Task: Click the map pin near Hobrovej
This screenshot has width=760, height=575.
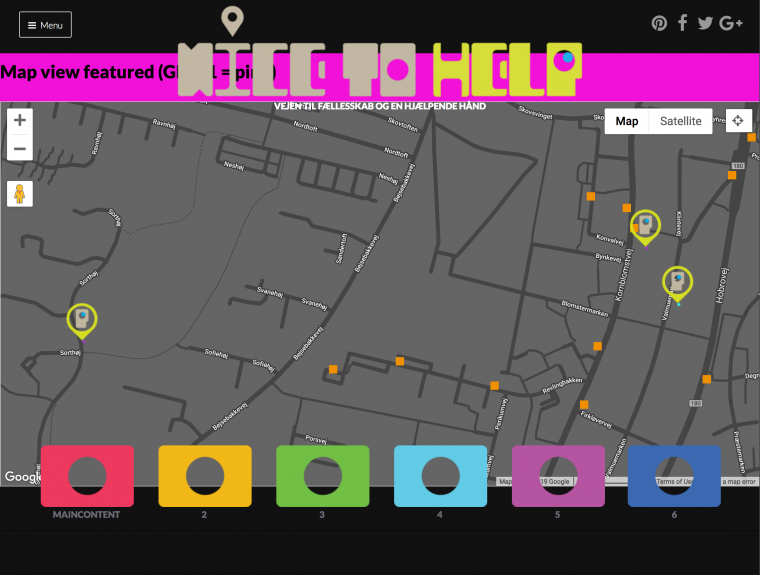Action: (x=678, y=284)
